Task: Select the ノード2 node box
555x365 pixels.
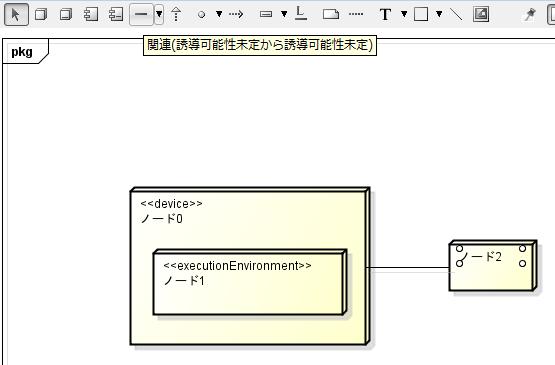Action: (493, 266)
